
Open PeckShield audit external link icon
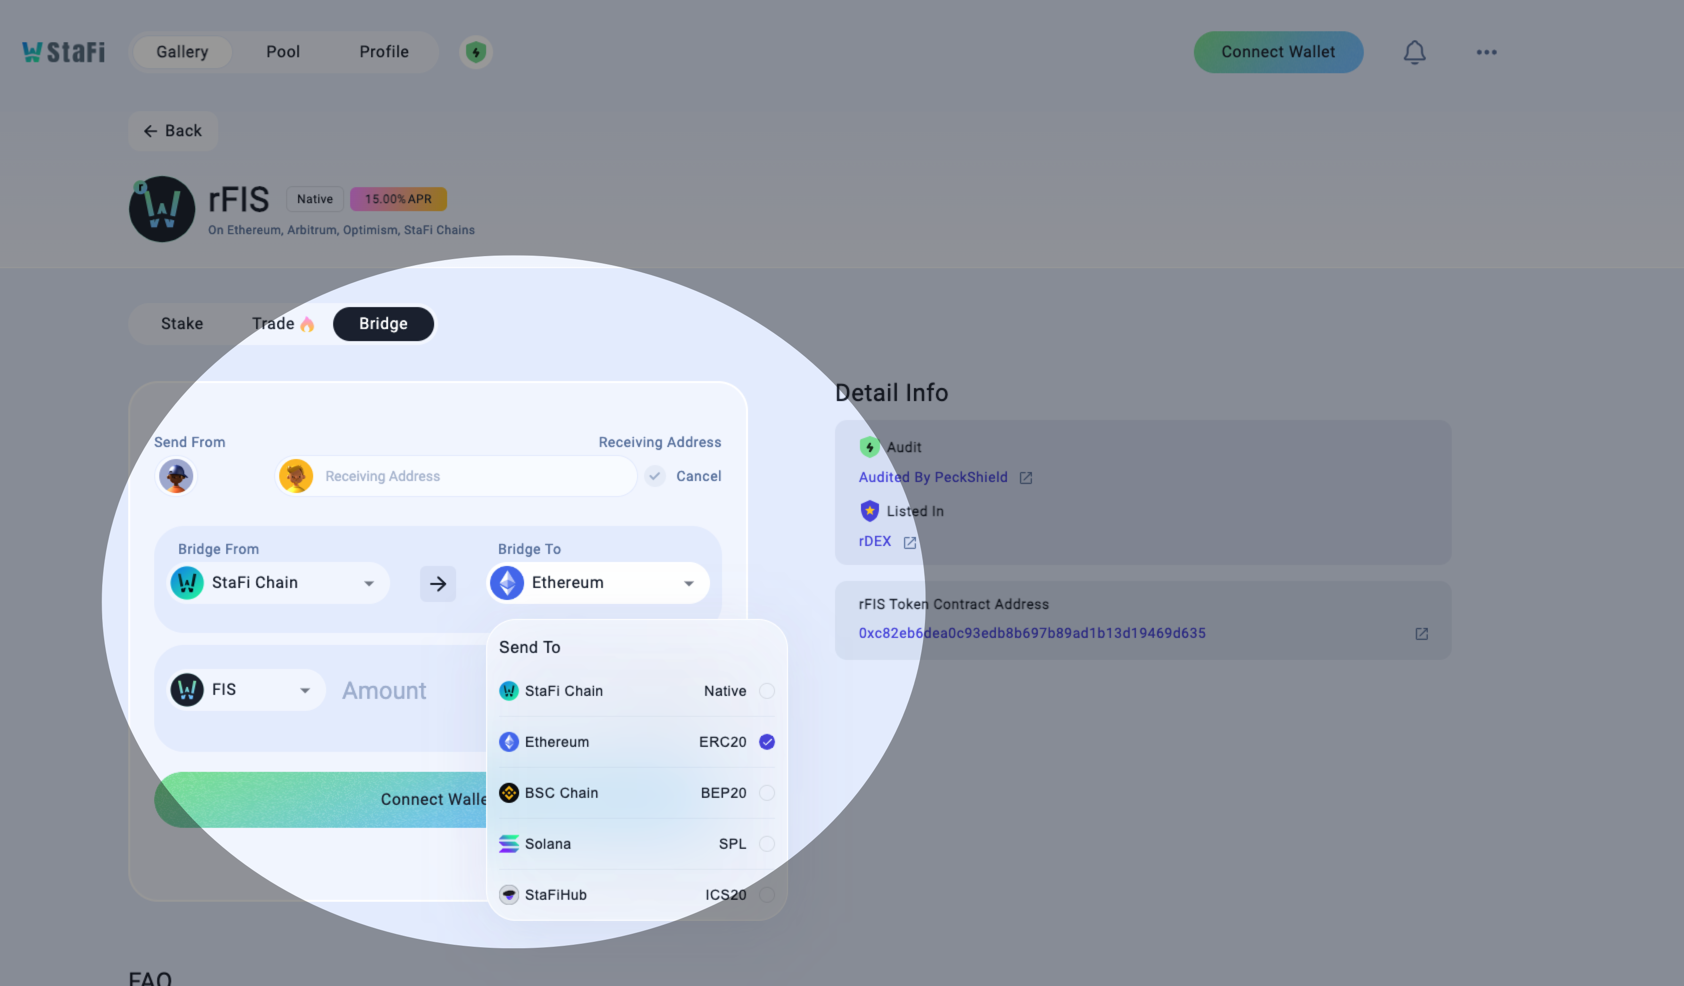pos(1026,478)
